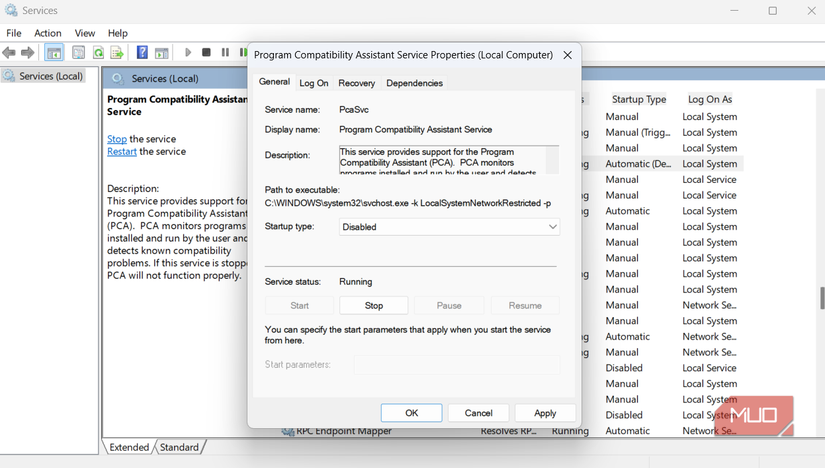Switch to the Recovery tab
The height and width of the screenshot is (468, 825).
click(357, 83)
